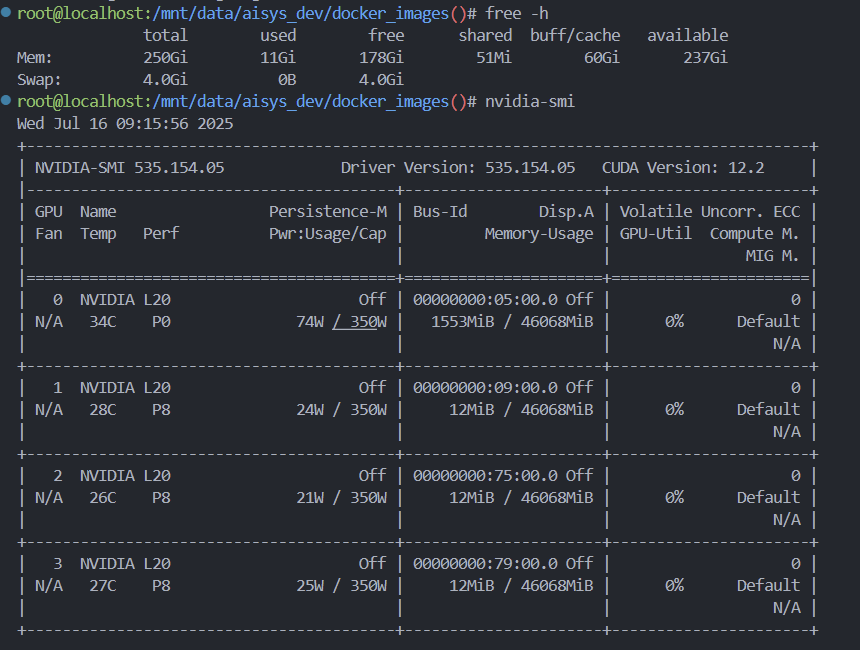860x650 pixels.
Task: Click the Driver Version 535.154.05 text
Action: click(x=457, y=168)
